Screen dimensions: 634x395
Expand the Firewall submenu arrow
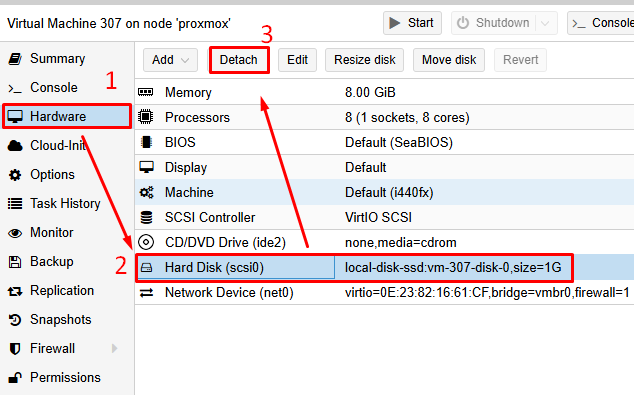click(x=114, y=349)
